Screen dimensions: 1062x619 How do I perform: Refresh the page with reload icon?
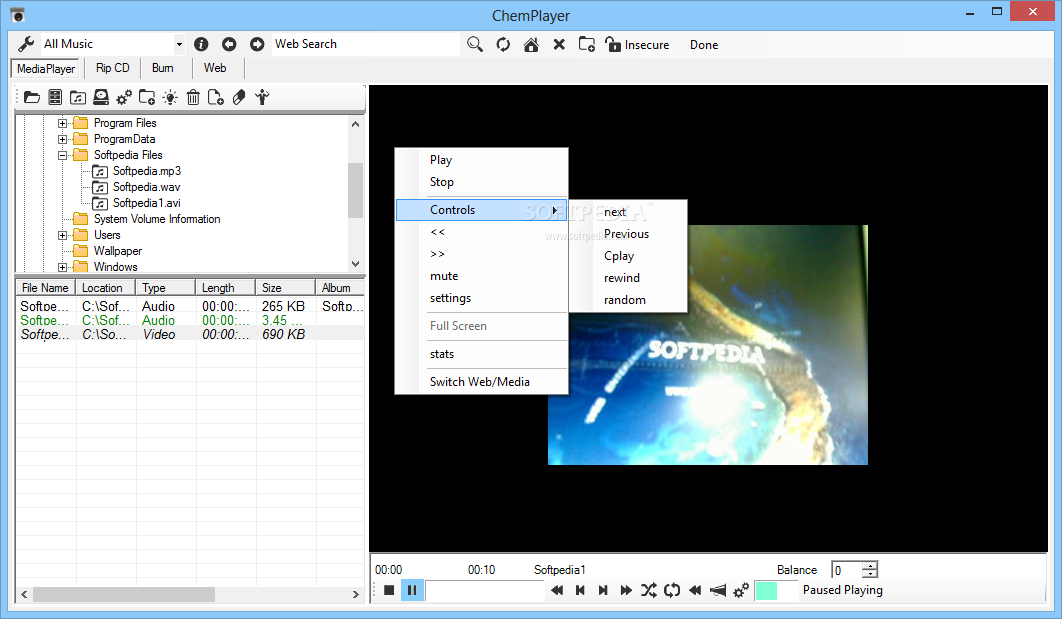tap(503, 45)
